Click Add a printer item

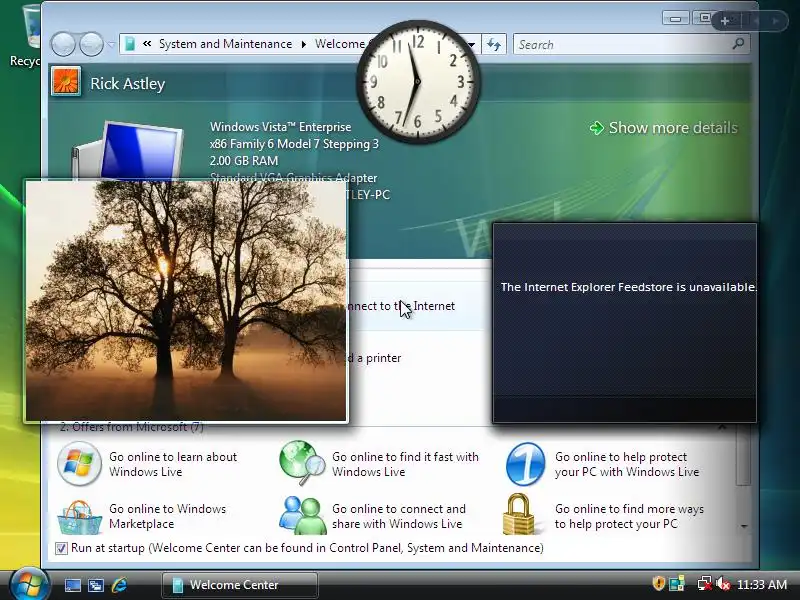coord(375,358)
